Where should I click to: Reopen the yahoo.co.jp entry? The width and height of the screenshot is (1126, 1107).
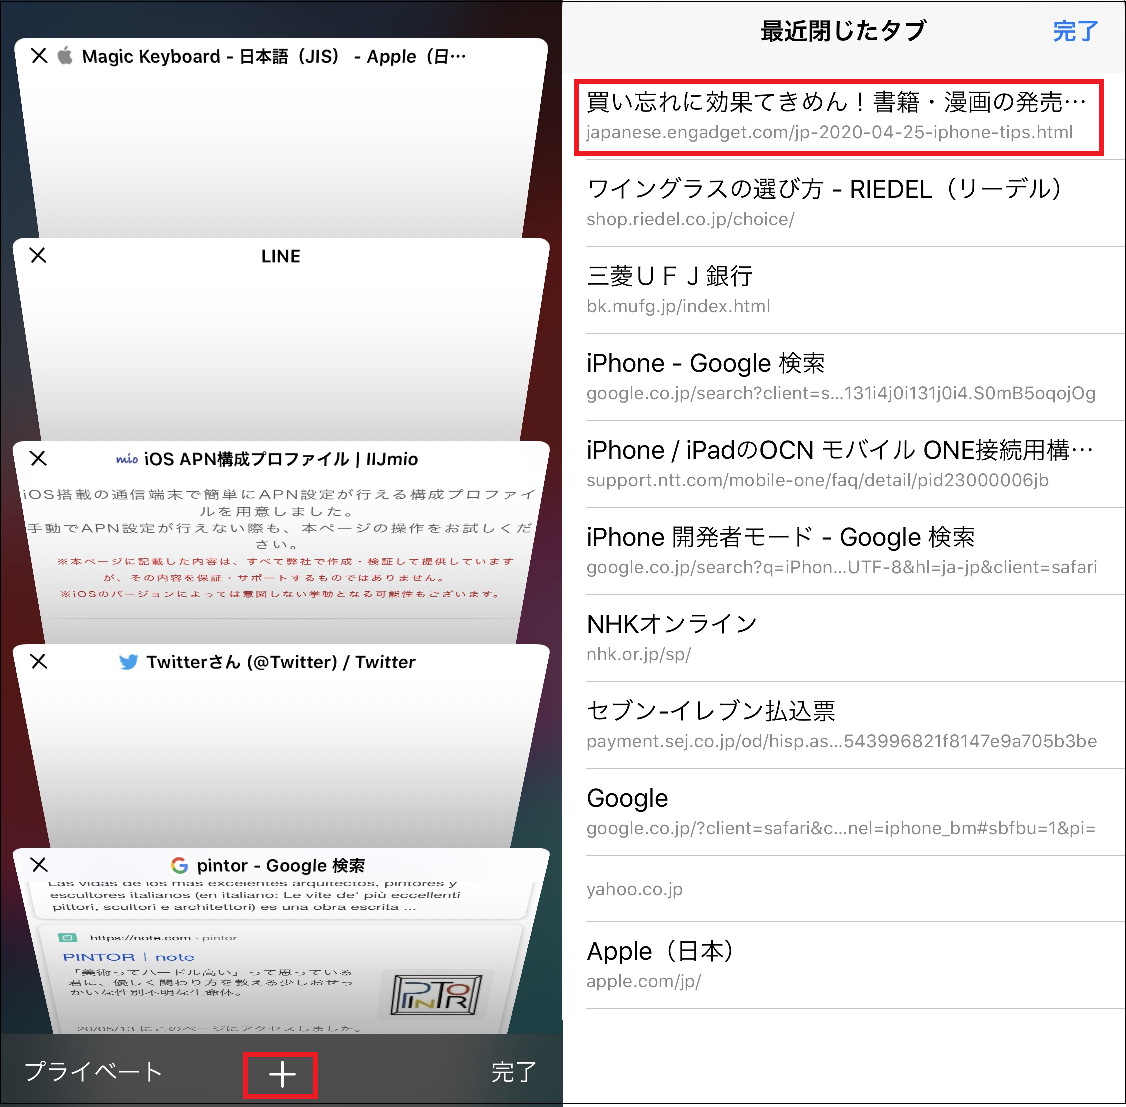click(x=838, y=889)
